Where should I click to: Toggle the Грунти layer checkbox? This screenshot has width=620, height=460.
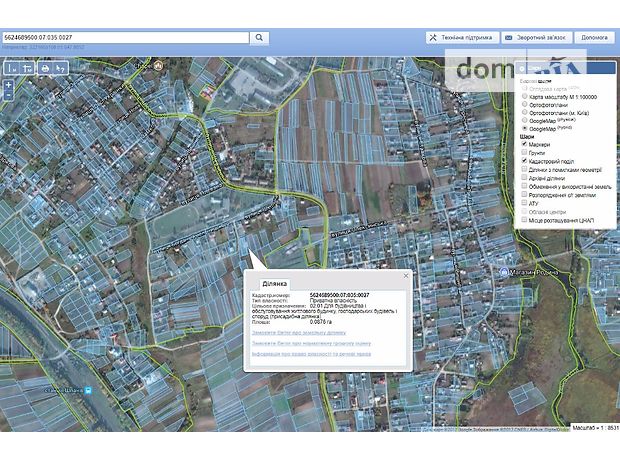click(524, 152)
